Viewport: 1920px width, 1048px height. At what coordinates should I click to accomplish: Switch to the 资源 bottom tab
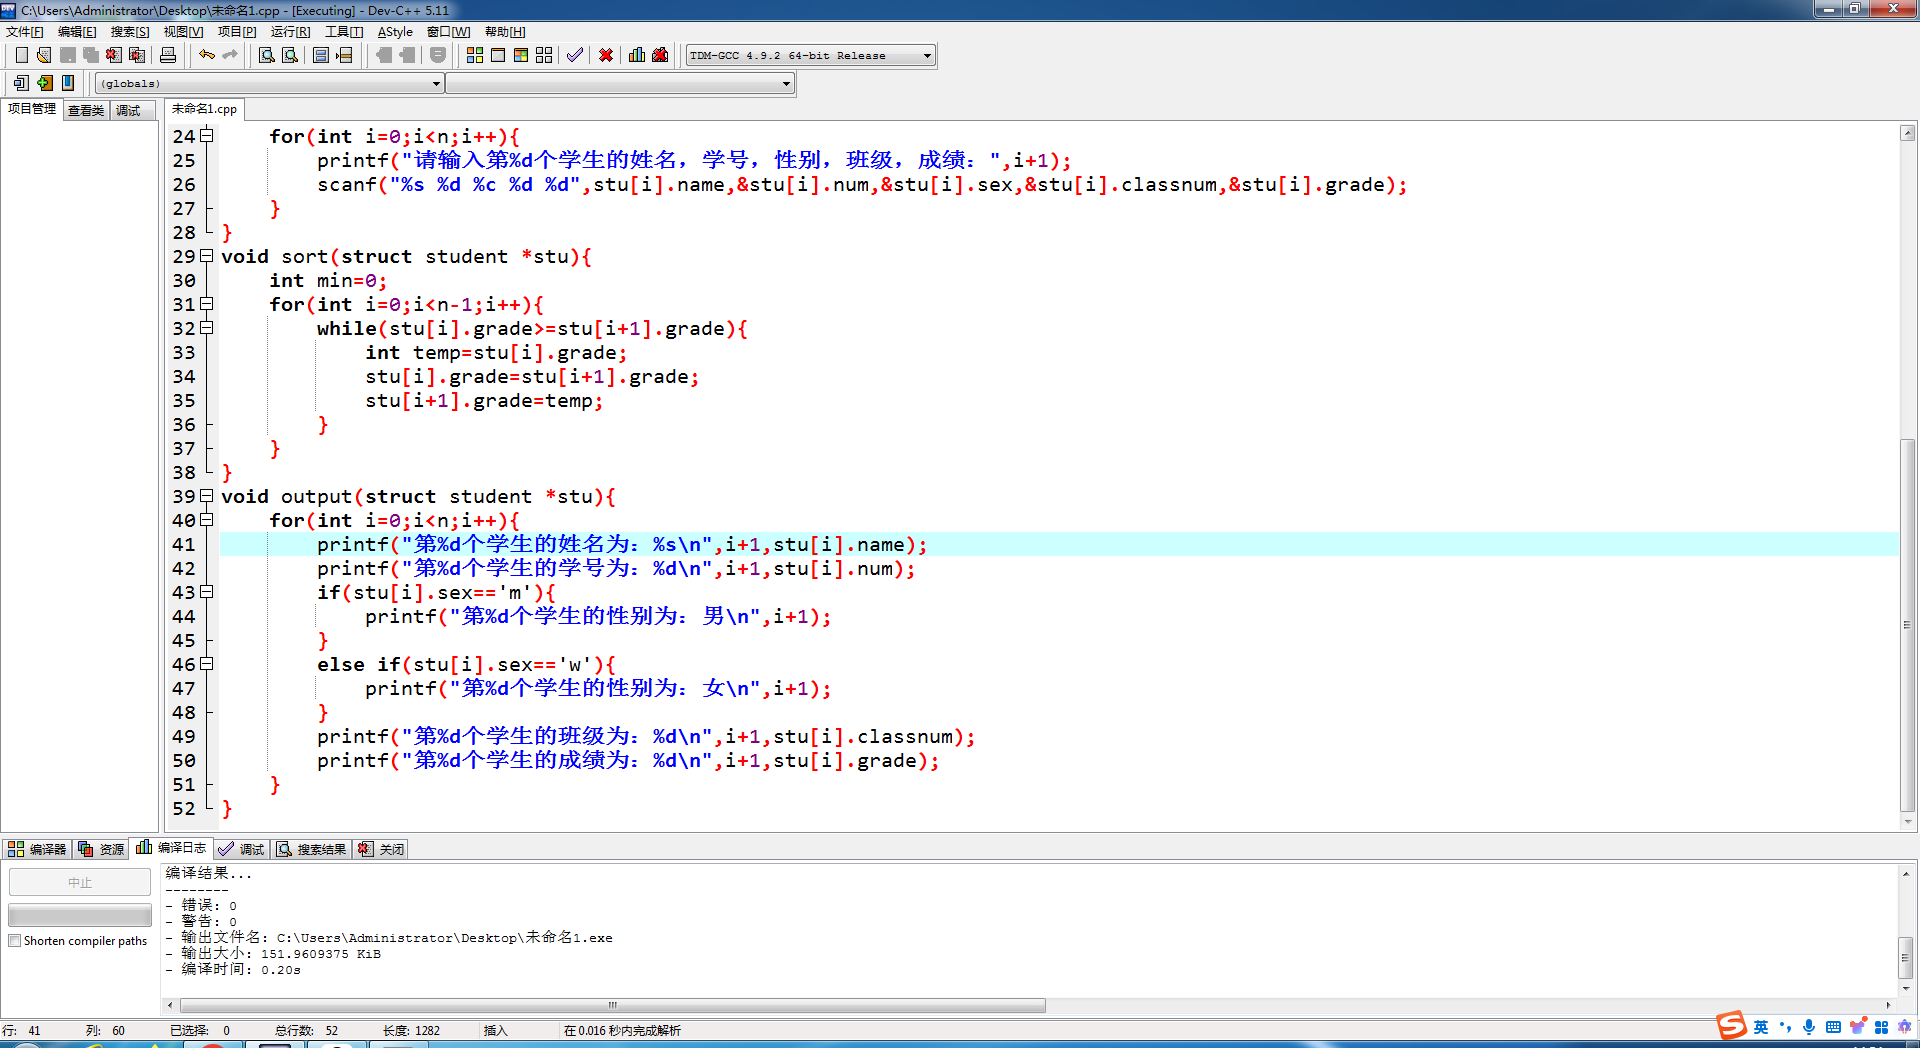[x=101, y=849]
